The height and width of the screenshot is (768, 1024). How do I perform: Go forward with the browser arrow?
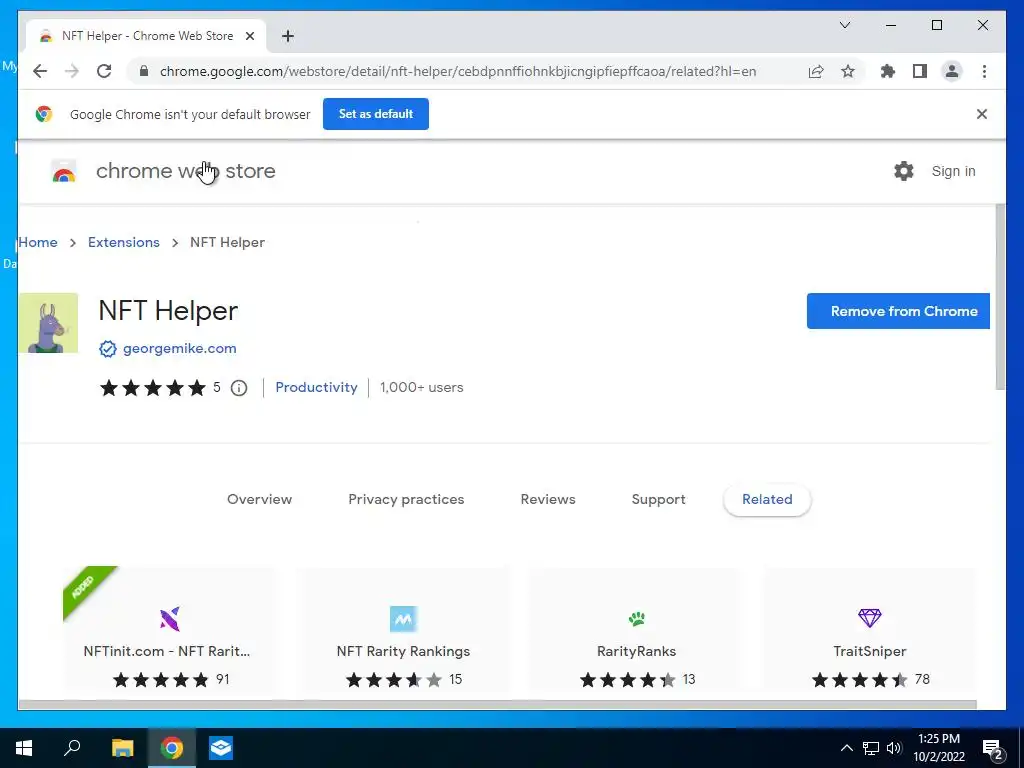click(72, 71)
